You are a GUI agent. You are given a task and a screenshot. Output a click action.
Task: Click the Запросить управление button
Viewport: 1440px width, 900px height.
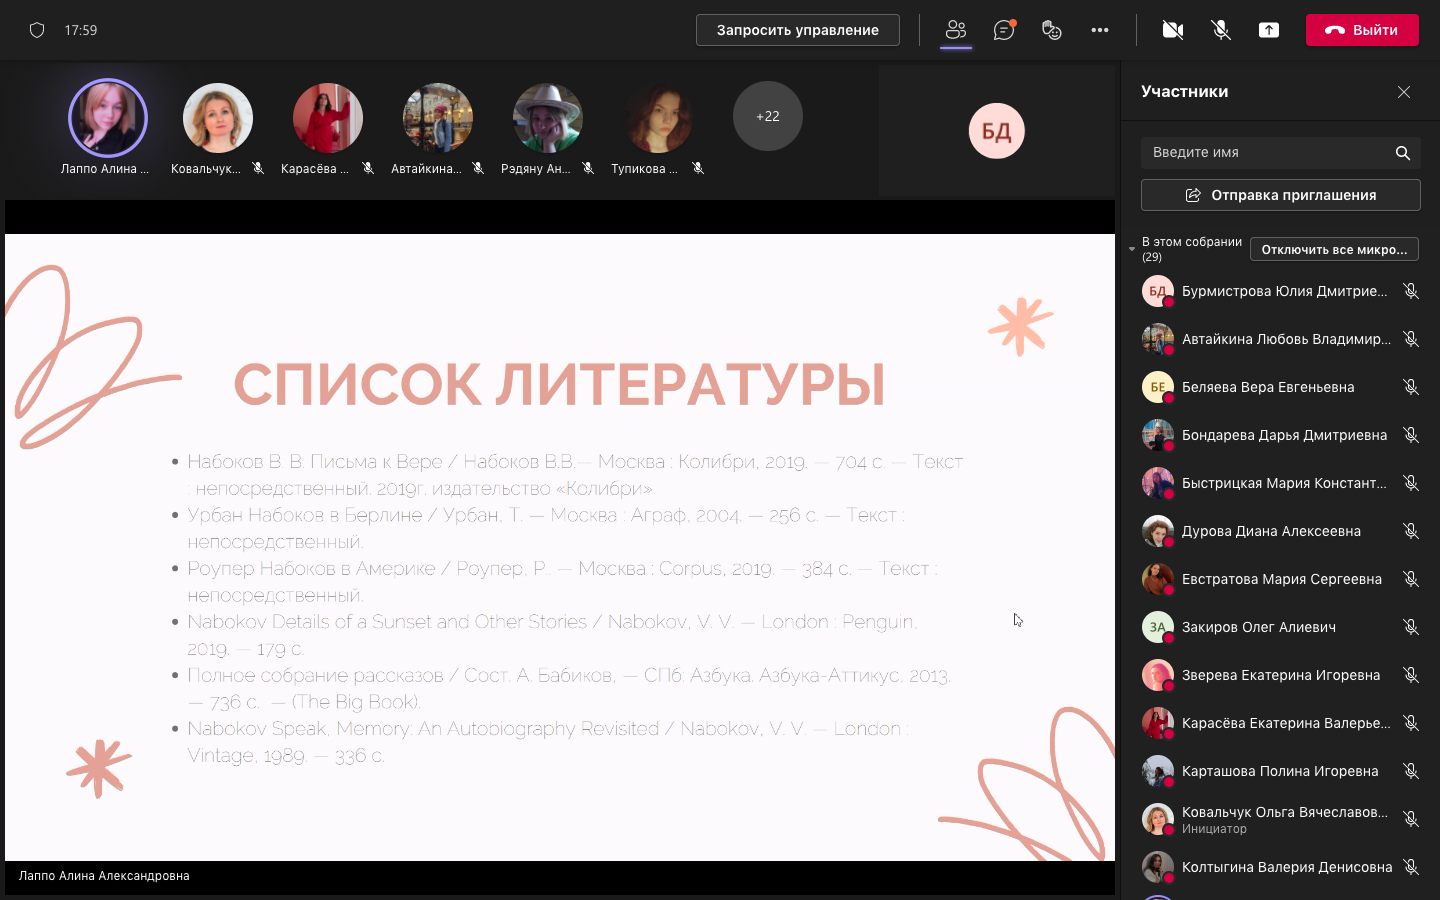tap(797, 30)
